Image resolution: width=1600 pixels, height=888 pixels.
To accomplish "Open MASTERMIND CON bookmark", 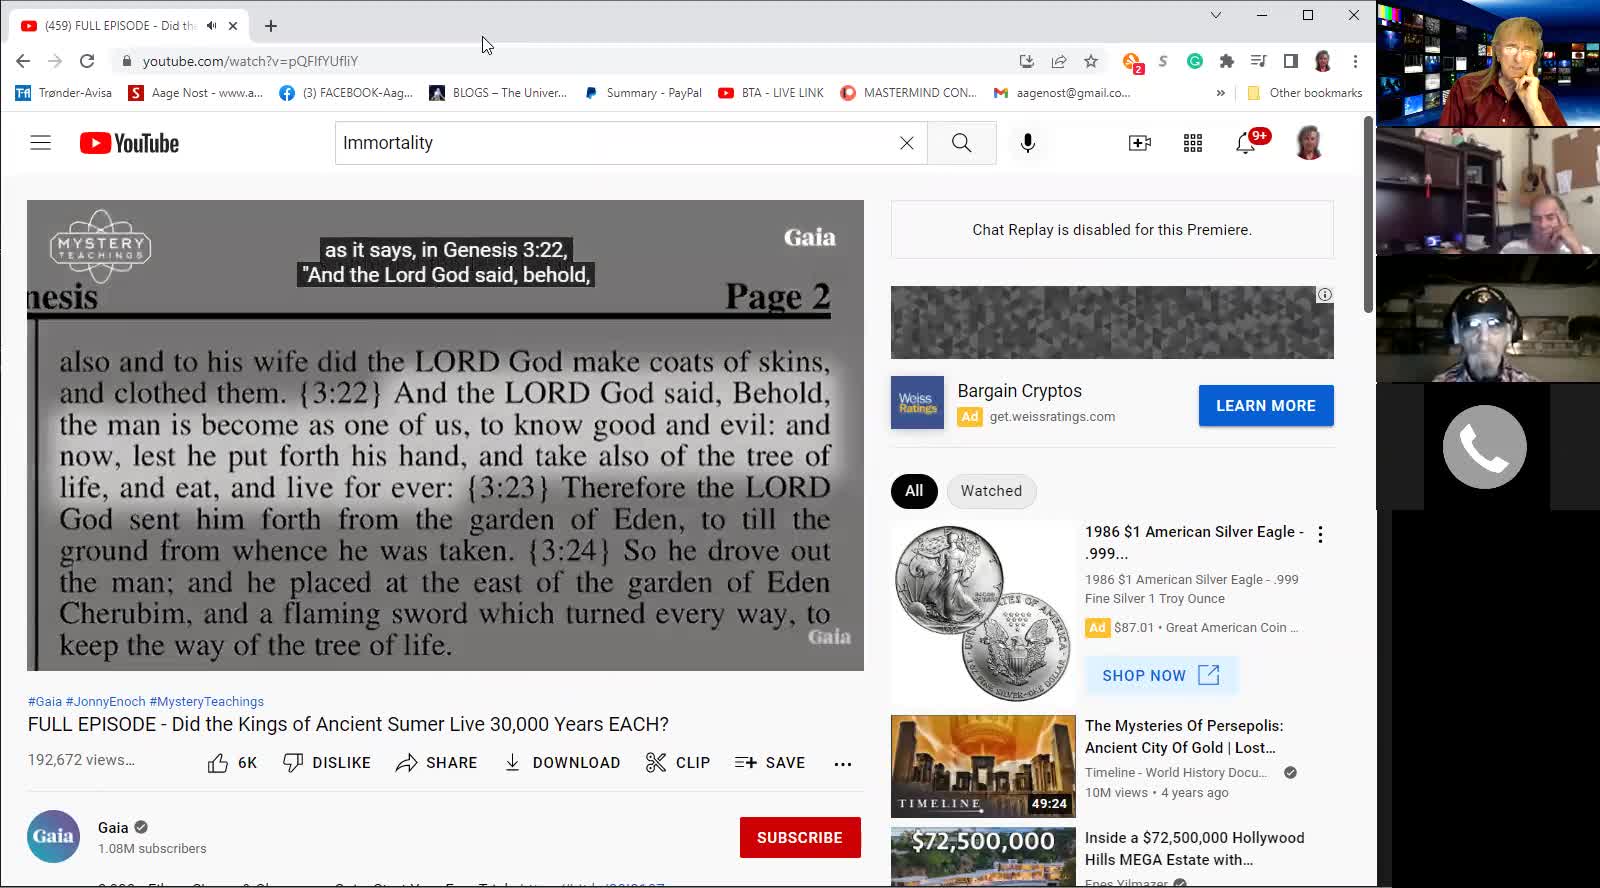I will pyautogui.click(x=908, y=93).
